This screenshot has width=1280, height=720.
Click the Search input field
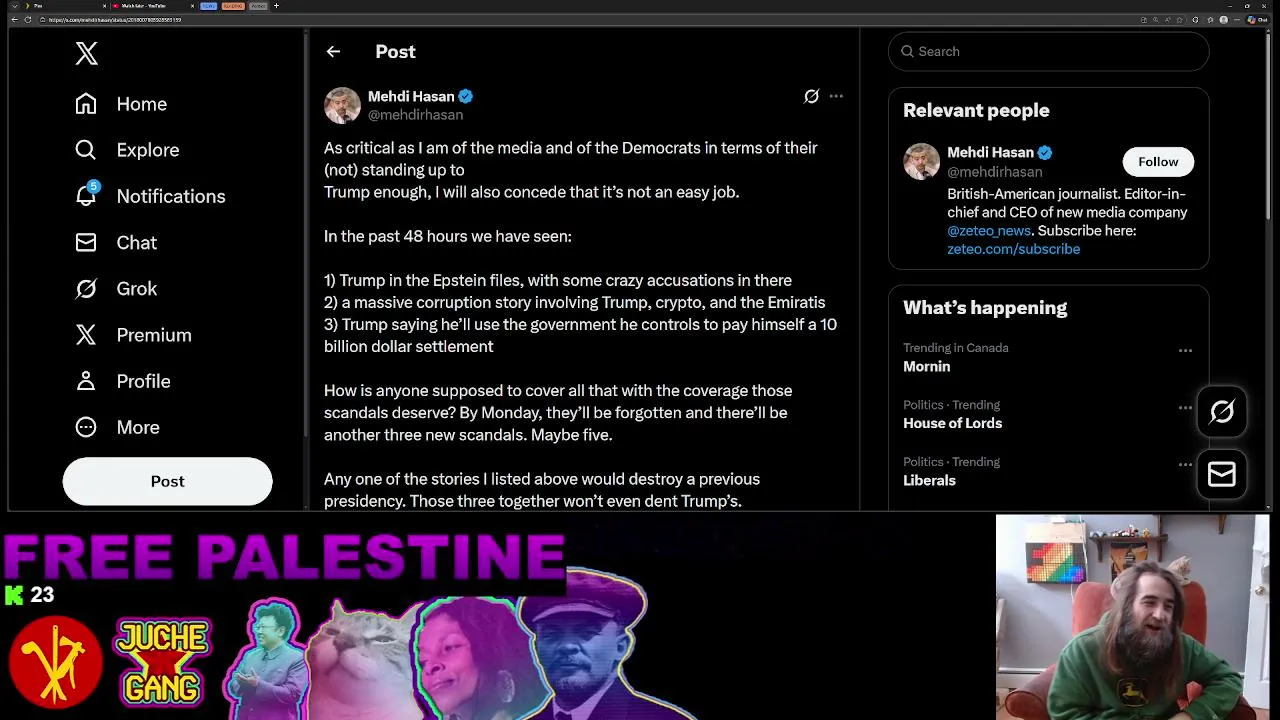(x=1048, y=51)
